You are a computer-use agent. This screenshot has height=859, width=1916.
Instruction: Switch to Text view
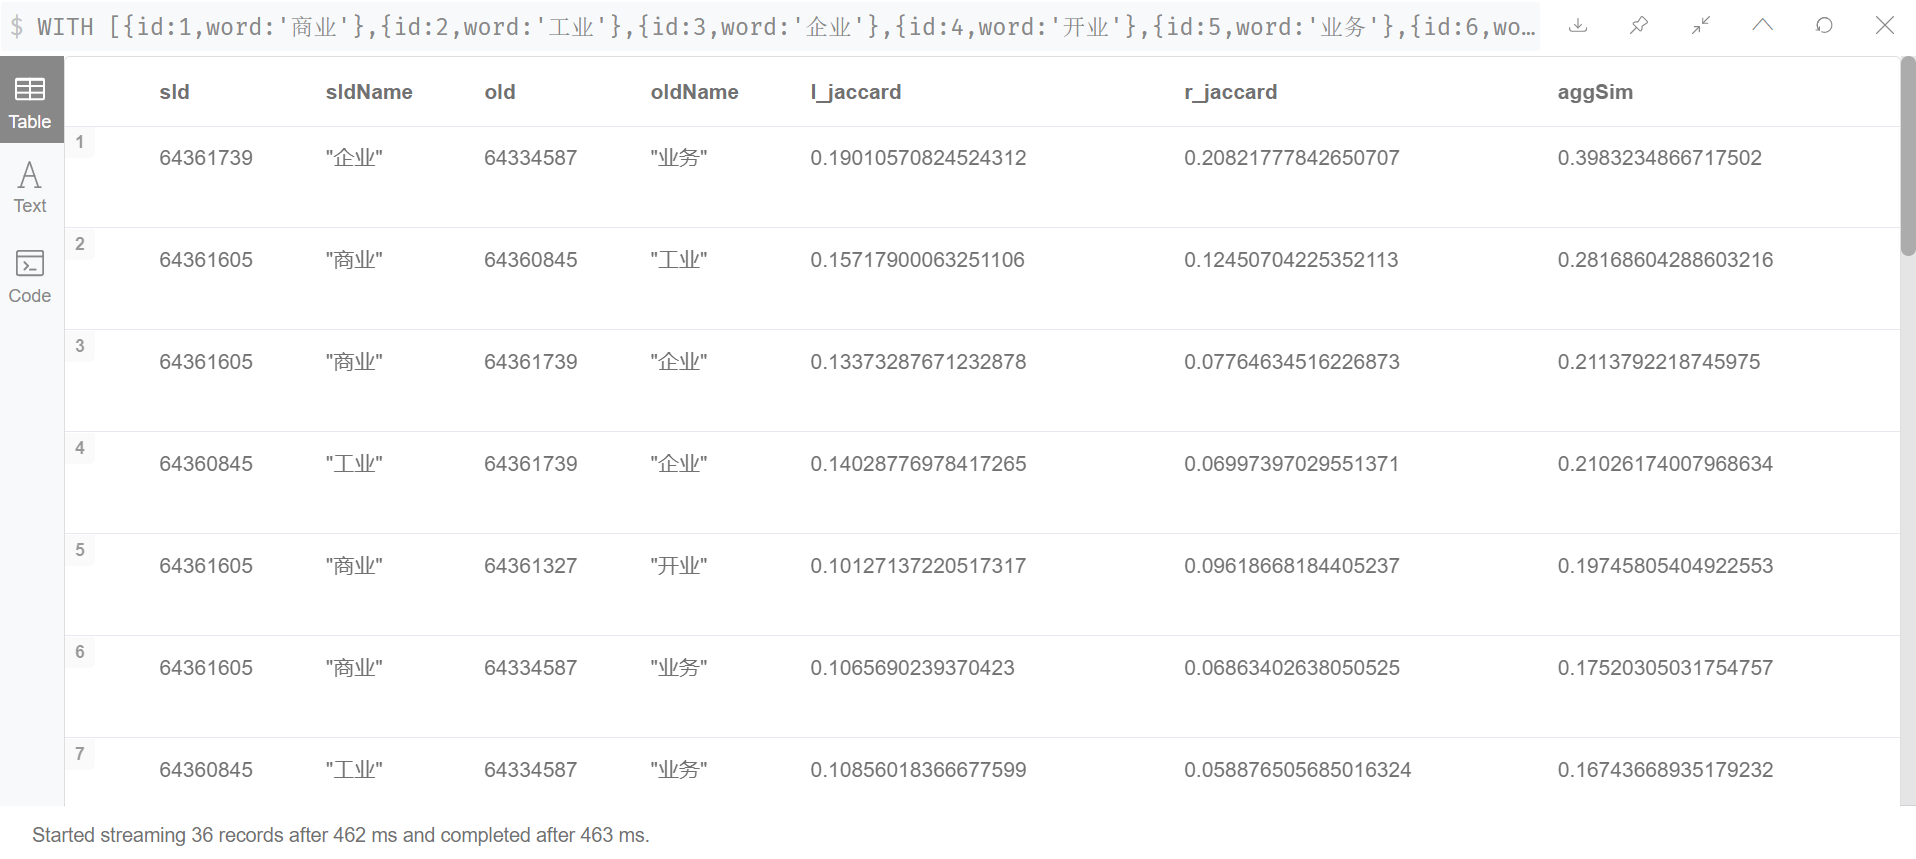tap(30, 187)
